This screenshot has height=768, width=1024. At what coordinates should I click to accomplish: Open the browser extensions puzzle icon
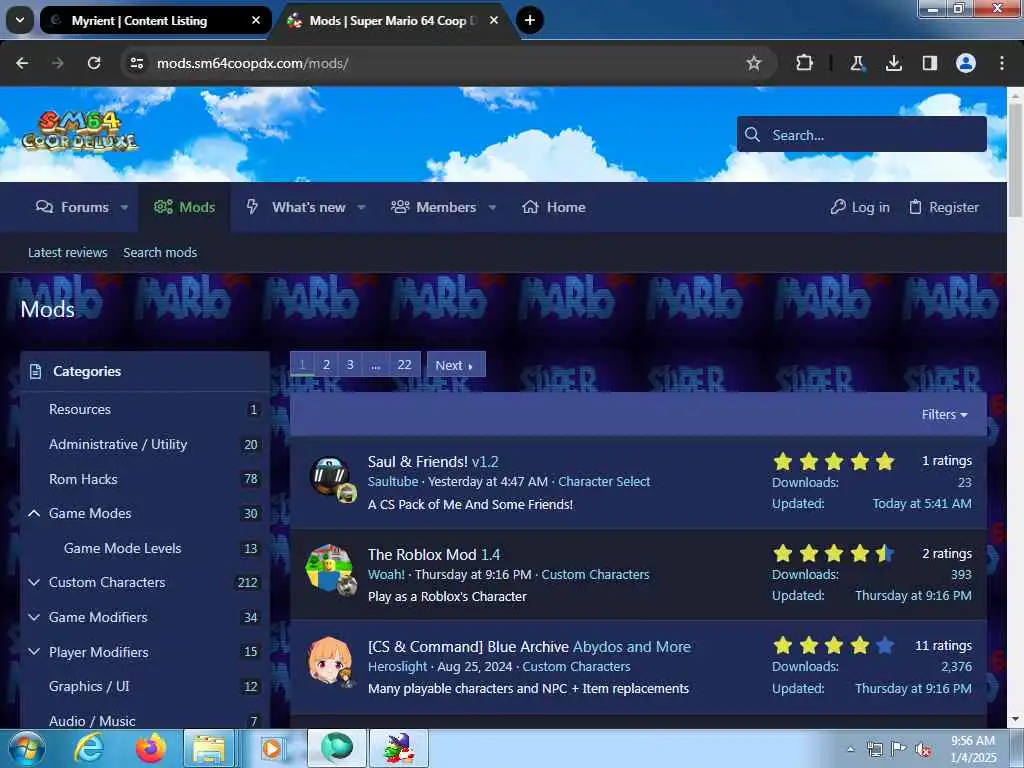pos(805,63)
